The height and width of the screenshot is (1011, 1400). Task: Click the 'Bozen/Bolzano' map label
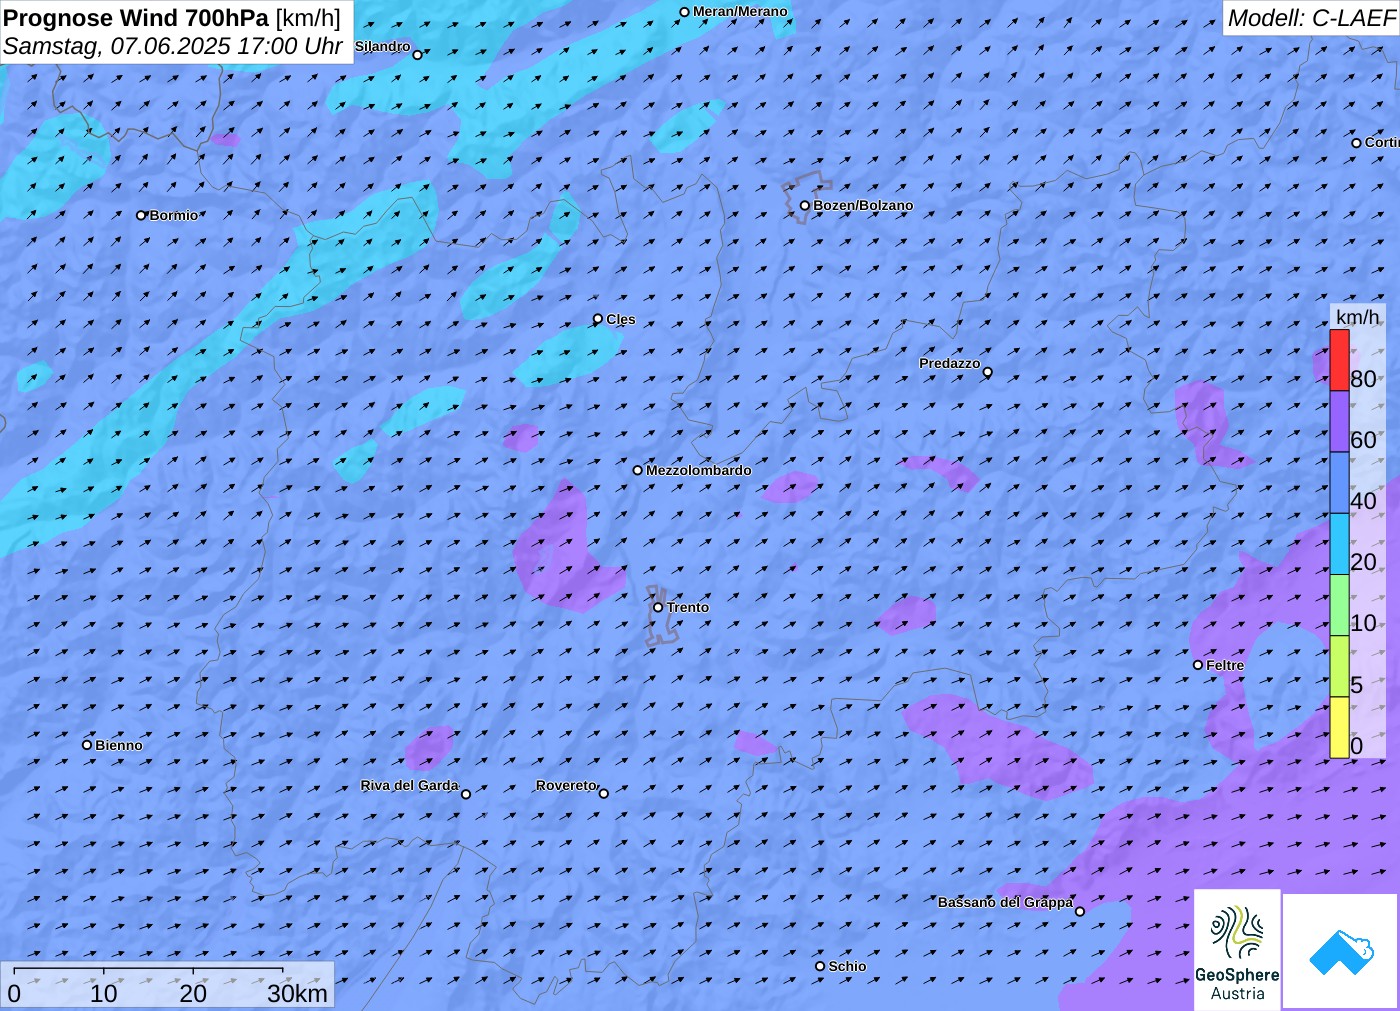(863, 205)
